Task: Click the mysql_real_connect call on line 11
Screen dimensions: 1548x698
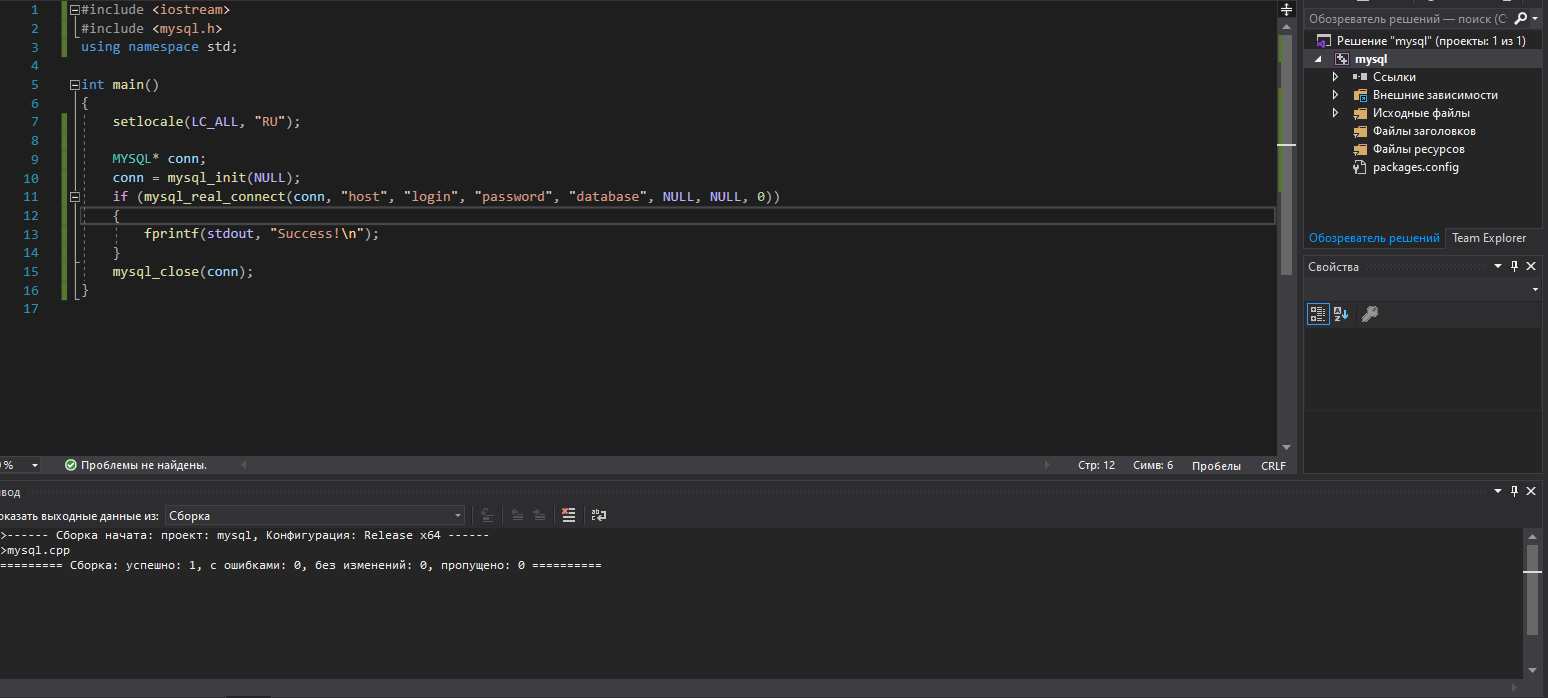Action: point(215,197)
